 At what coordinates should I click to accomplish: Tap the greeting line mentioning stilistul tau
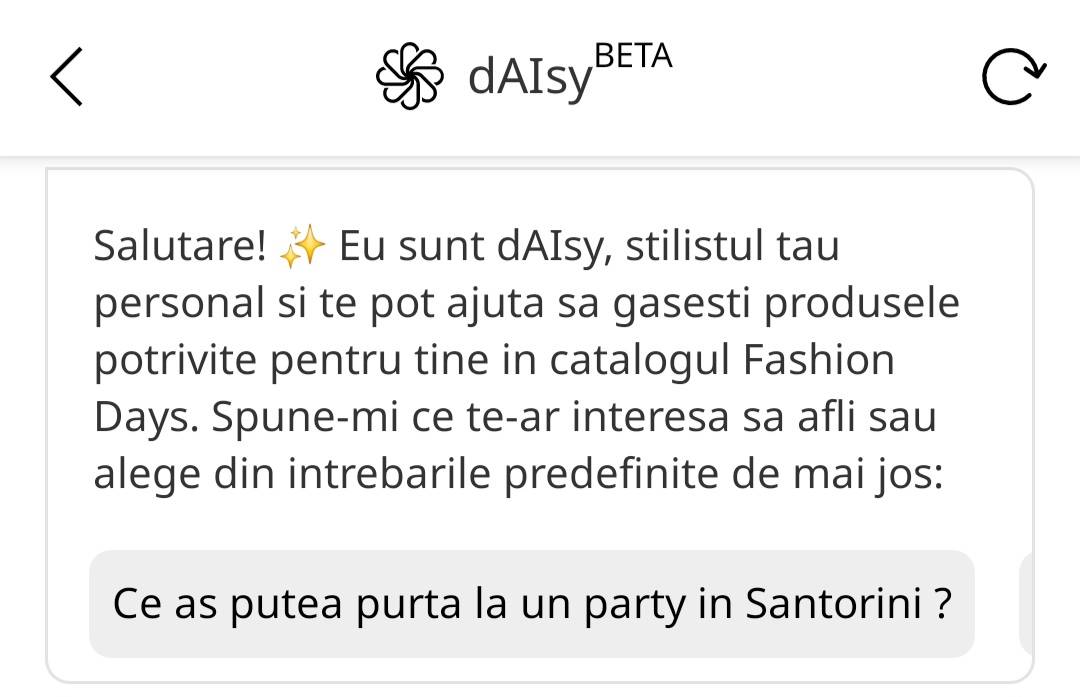pyautogui.click(x=467, y=247)
